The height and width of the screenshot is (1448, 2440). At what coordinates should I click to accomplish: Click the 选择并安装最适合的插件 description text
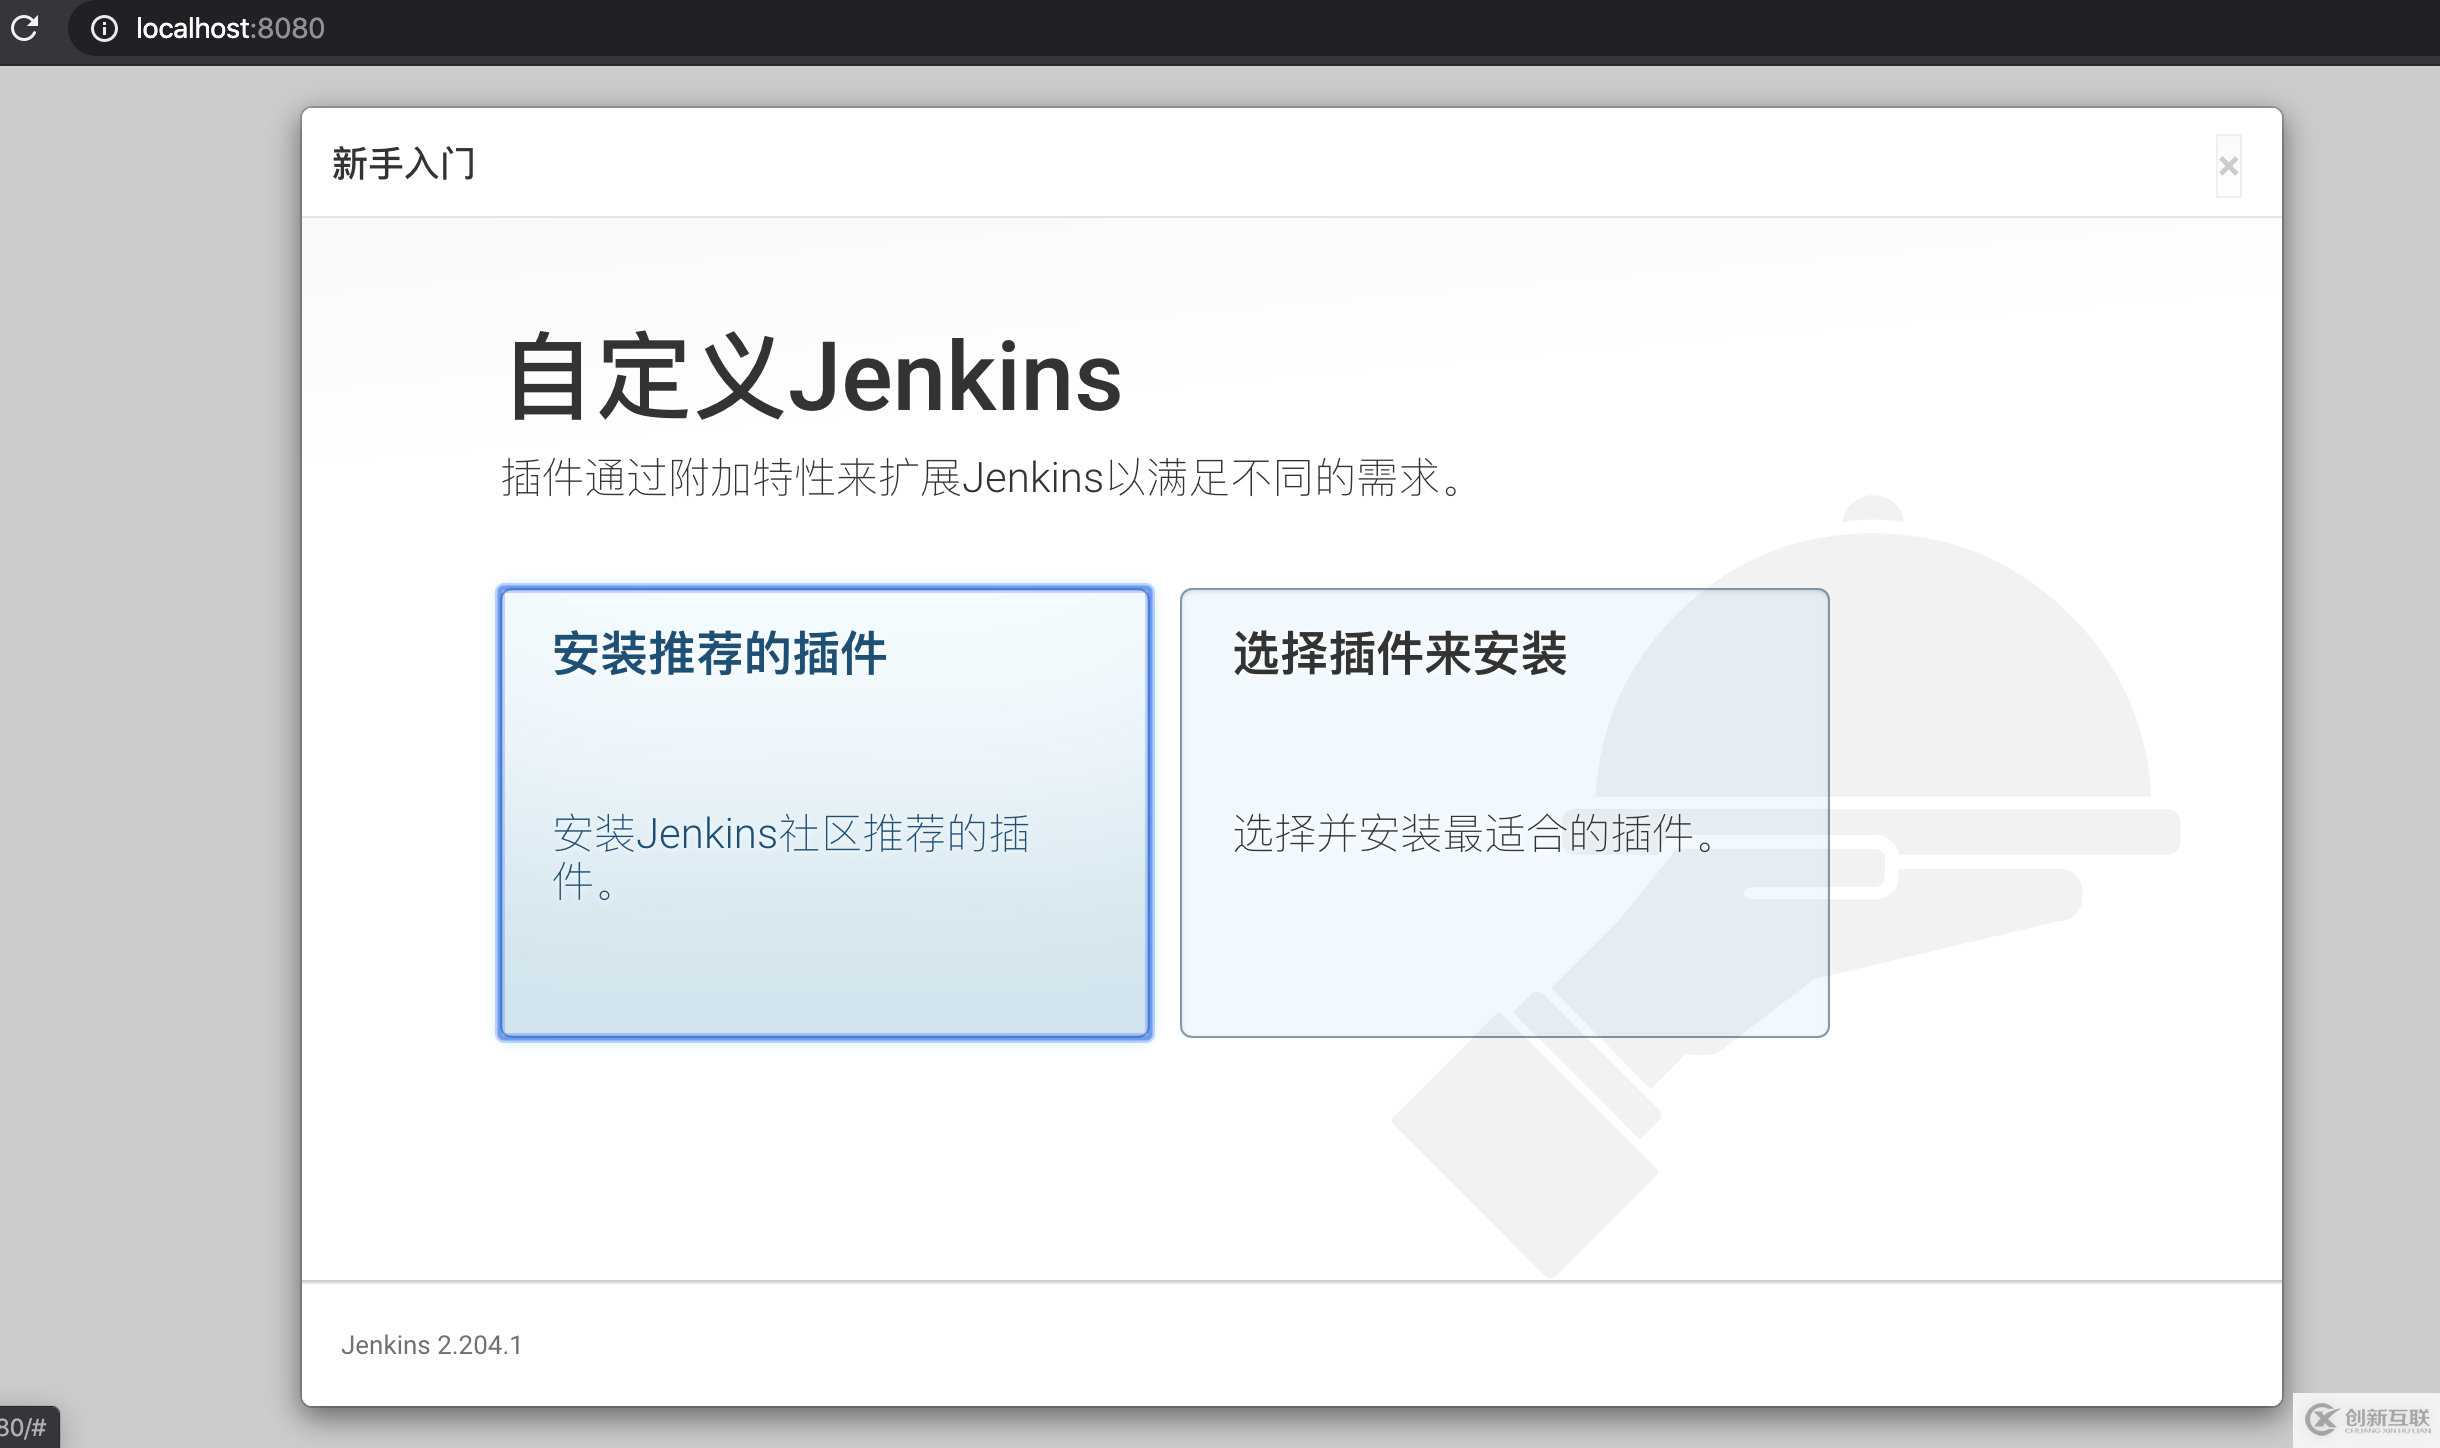[x=1476, y=833]
